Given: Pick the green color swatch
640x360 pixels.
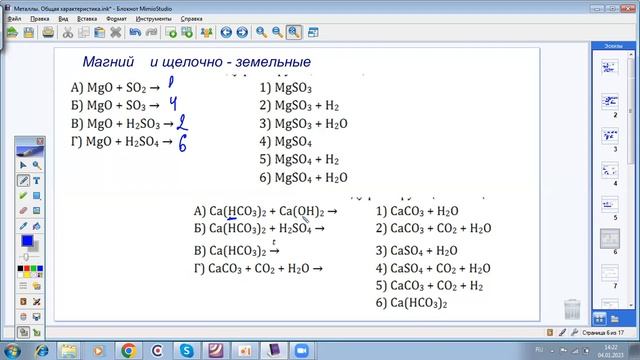Looking at the screenshot, I should coord(33,269).
